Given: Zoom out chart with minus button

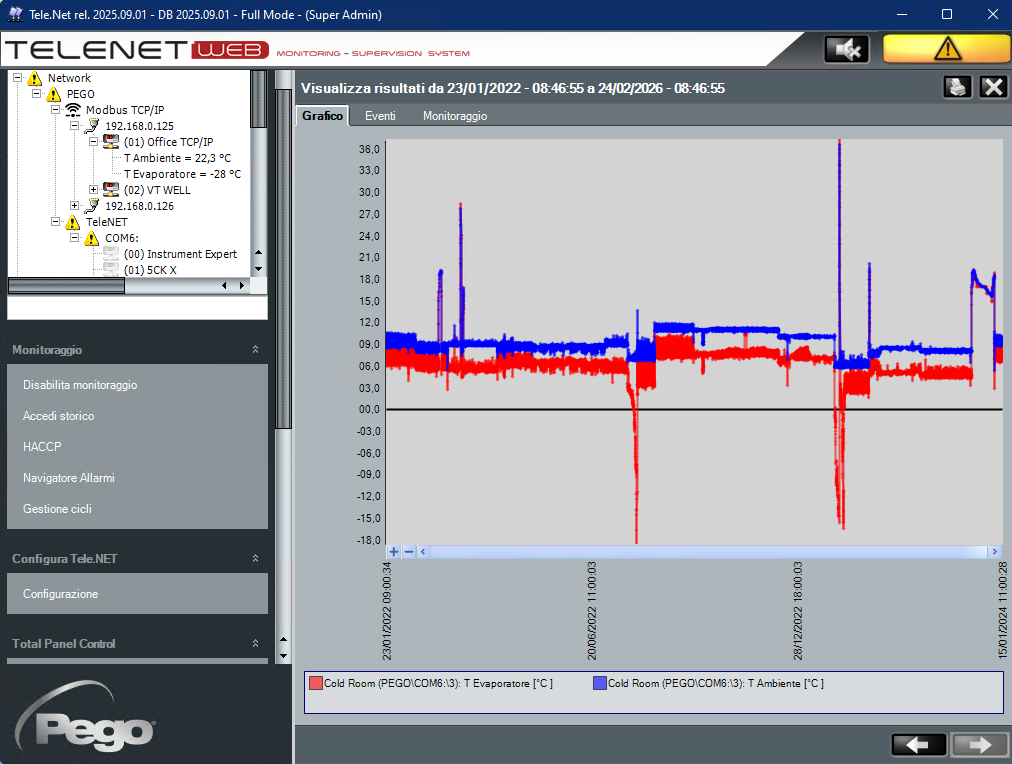Looking at the screenshot, I should [409, 552].
